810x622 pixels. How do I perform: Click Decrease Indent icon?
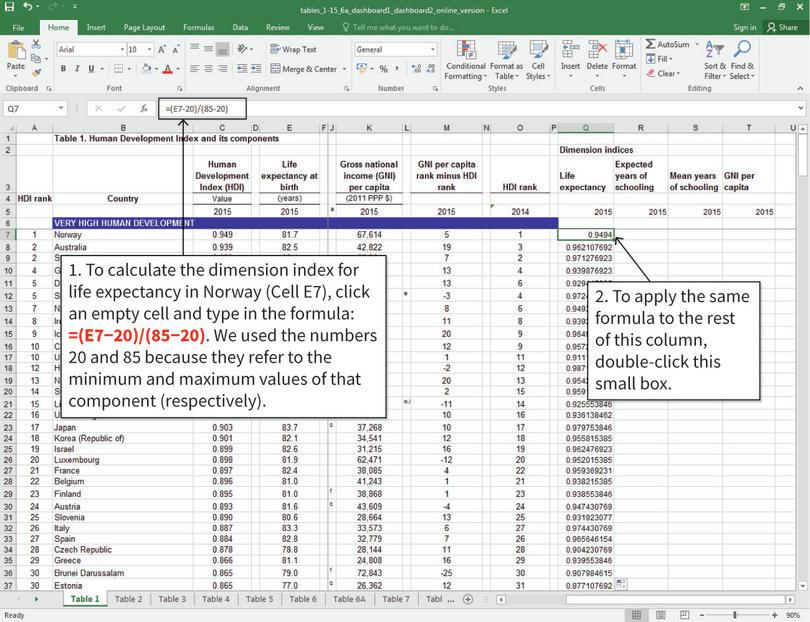coord(242,69)
